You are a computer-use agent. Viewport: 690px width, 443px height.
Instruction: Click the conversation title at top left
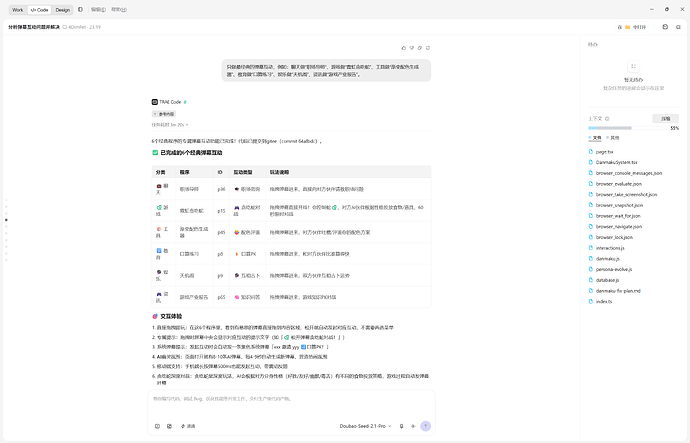(34, 27)
